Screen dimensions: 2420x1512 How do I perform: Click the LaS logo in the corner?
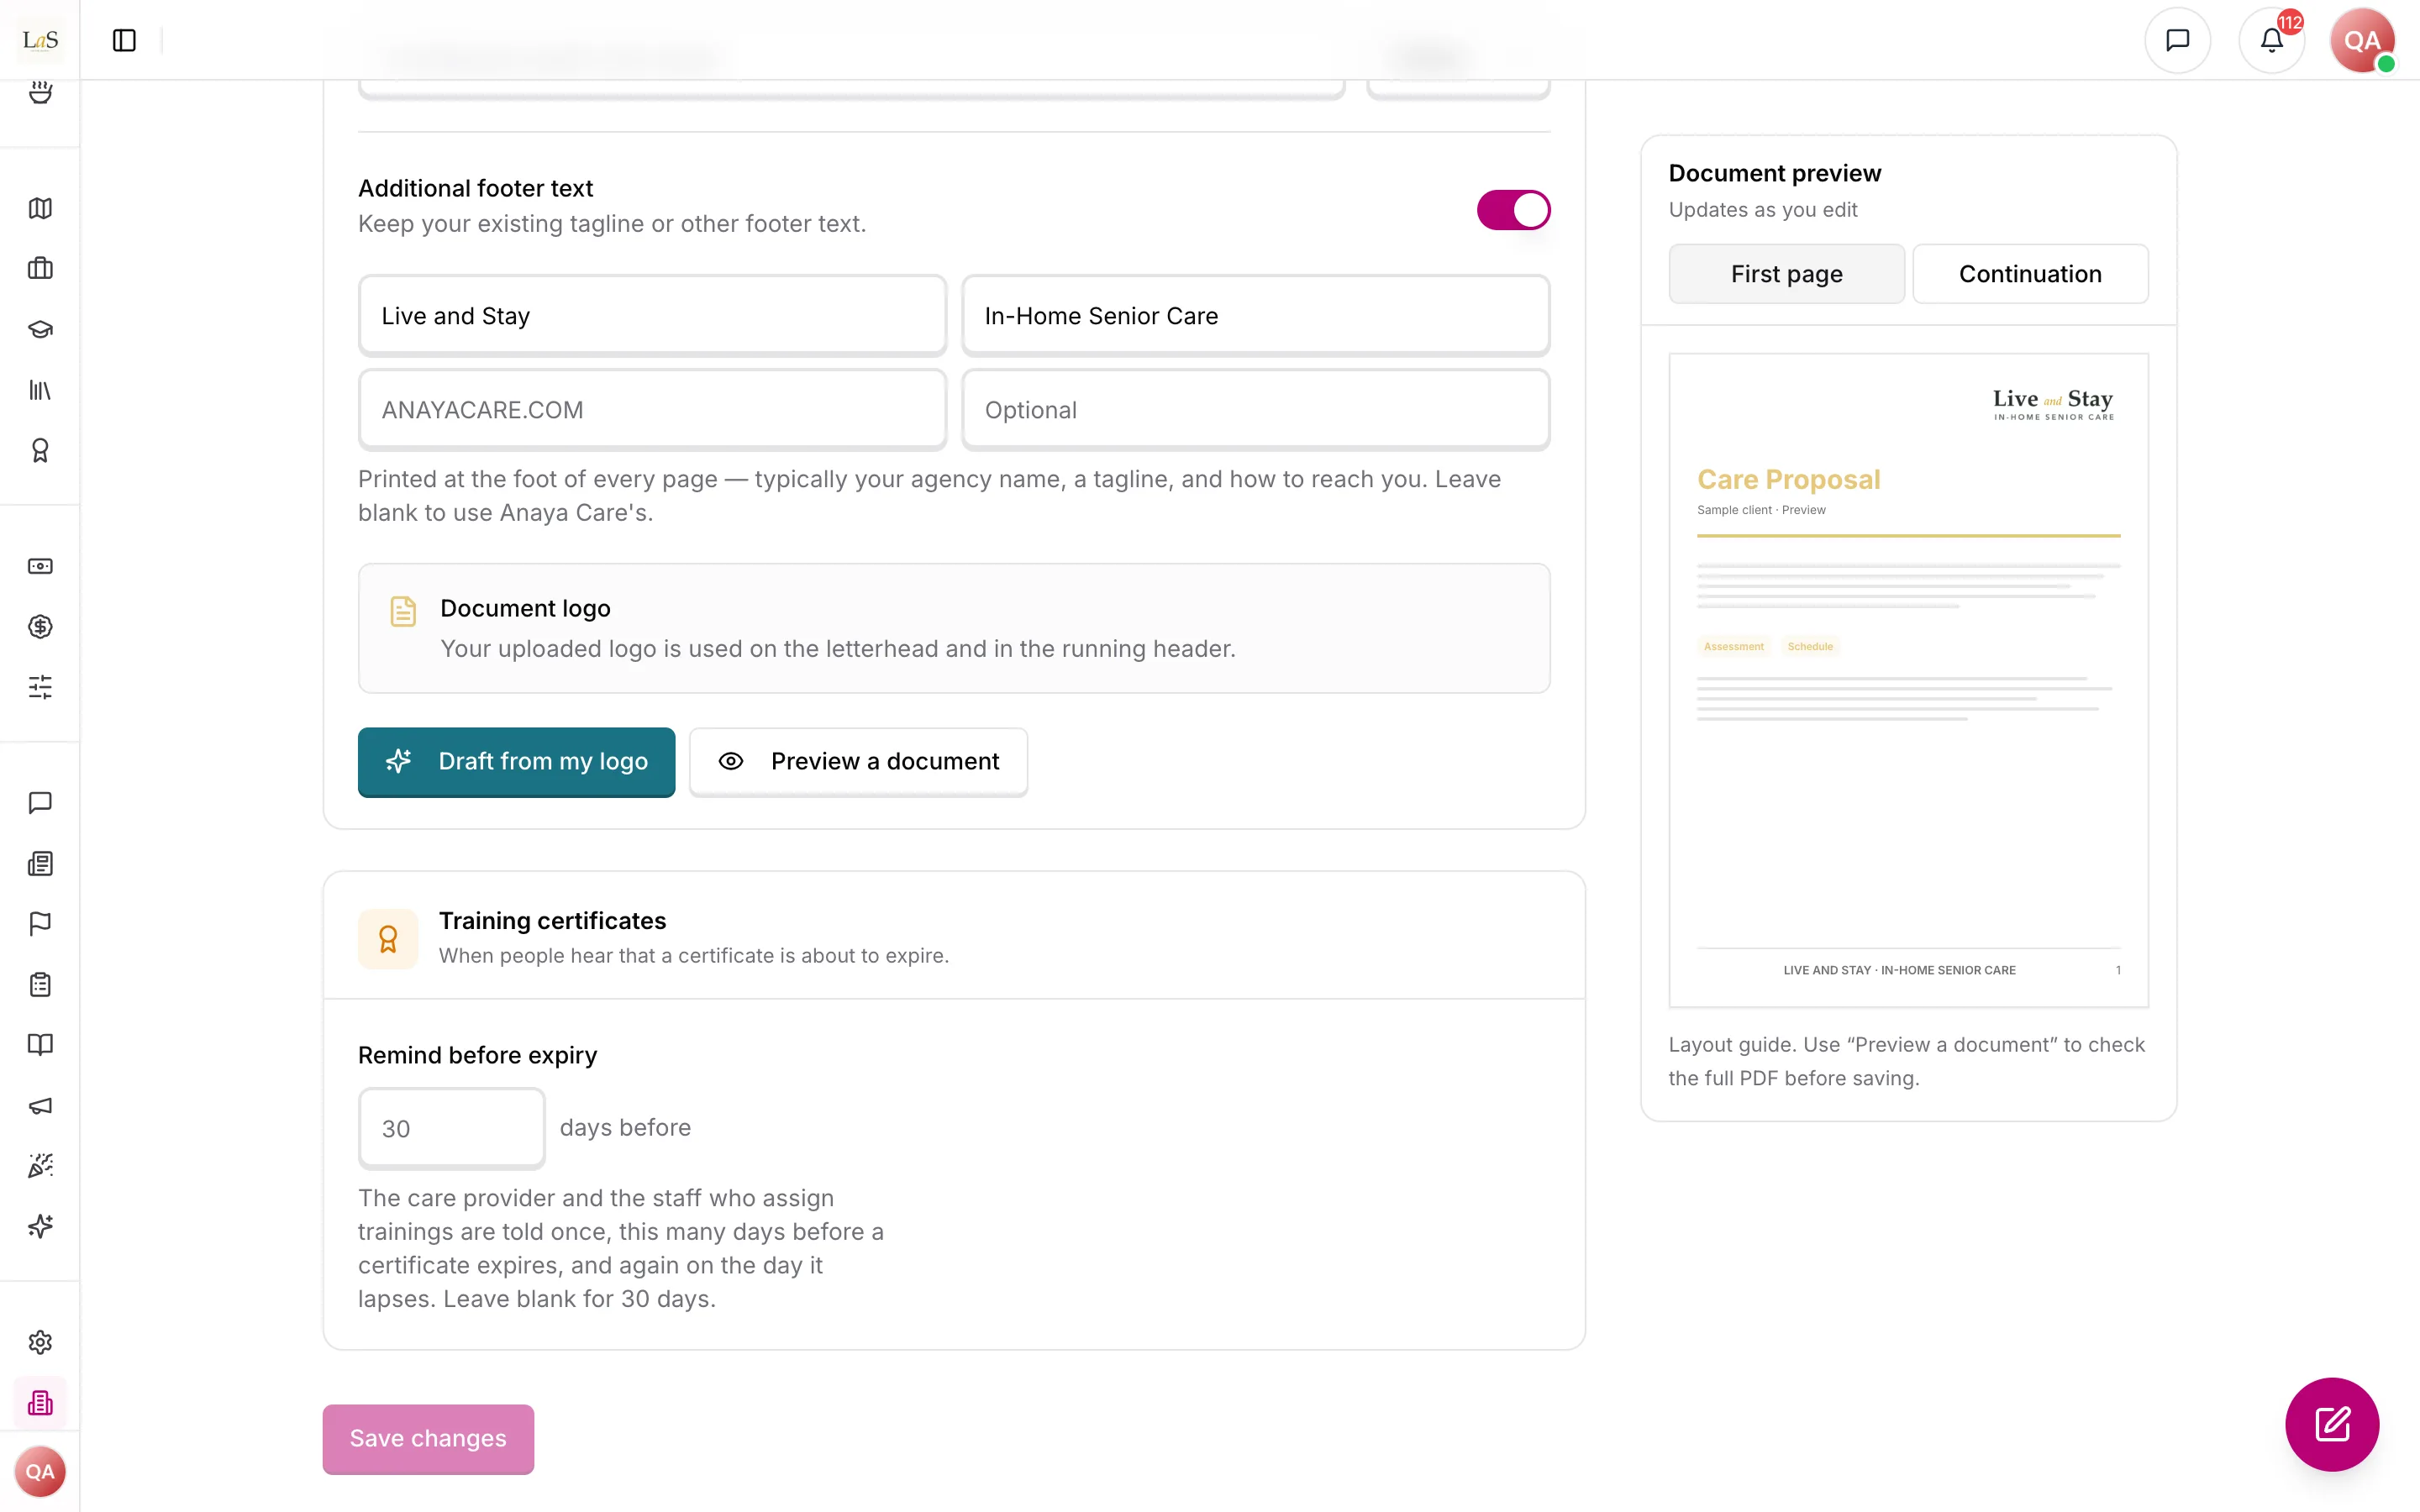pyautogui.click(x=40, y=40)
